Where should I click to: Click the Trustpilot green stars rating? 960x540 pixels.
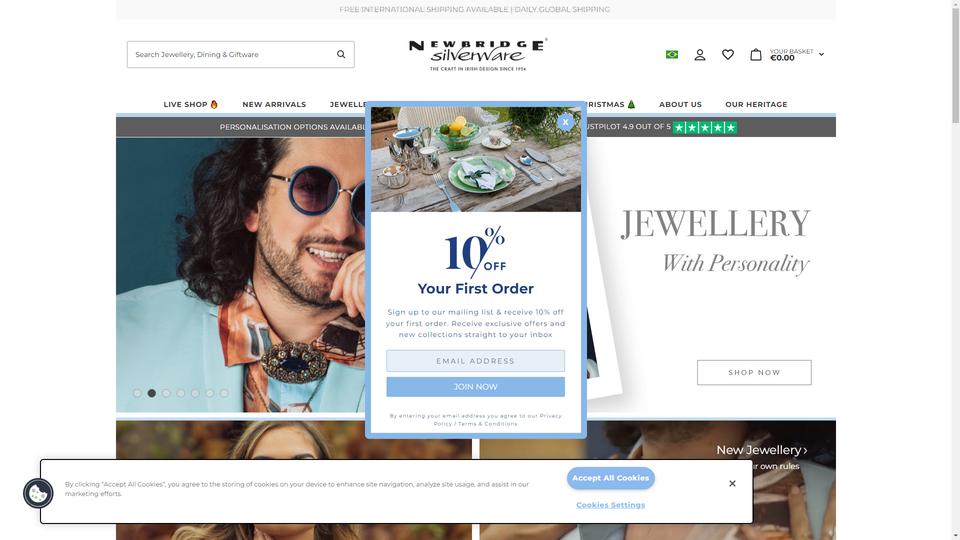(x=705, y=127)
